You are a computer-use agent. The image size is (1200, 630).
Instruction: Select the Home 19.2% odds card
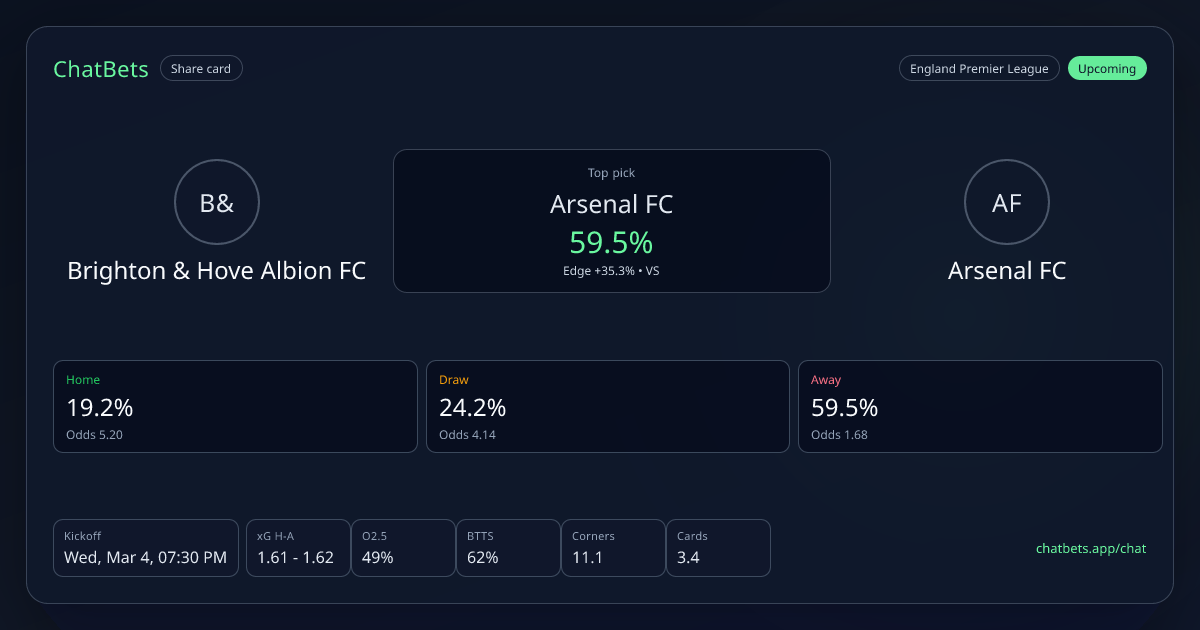(x=235, y=406)
